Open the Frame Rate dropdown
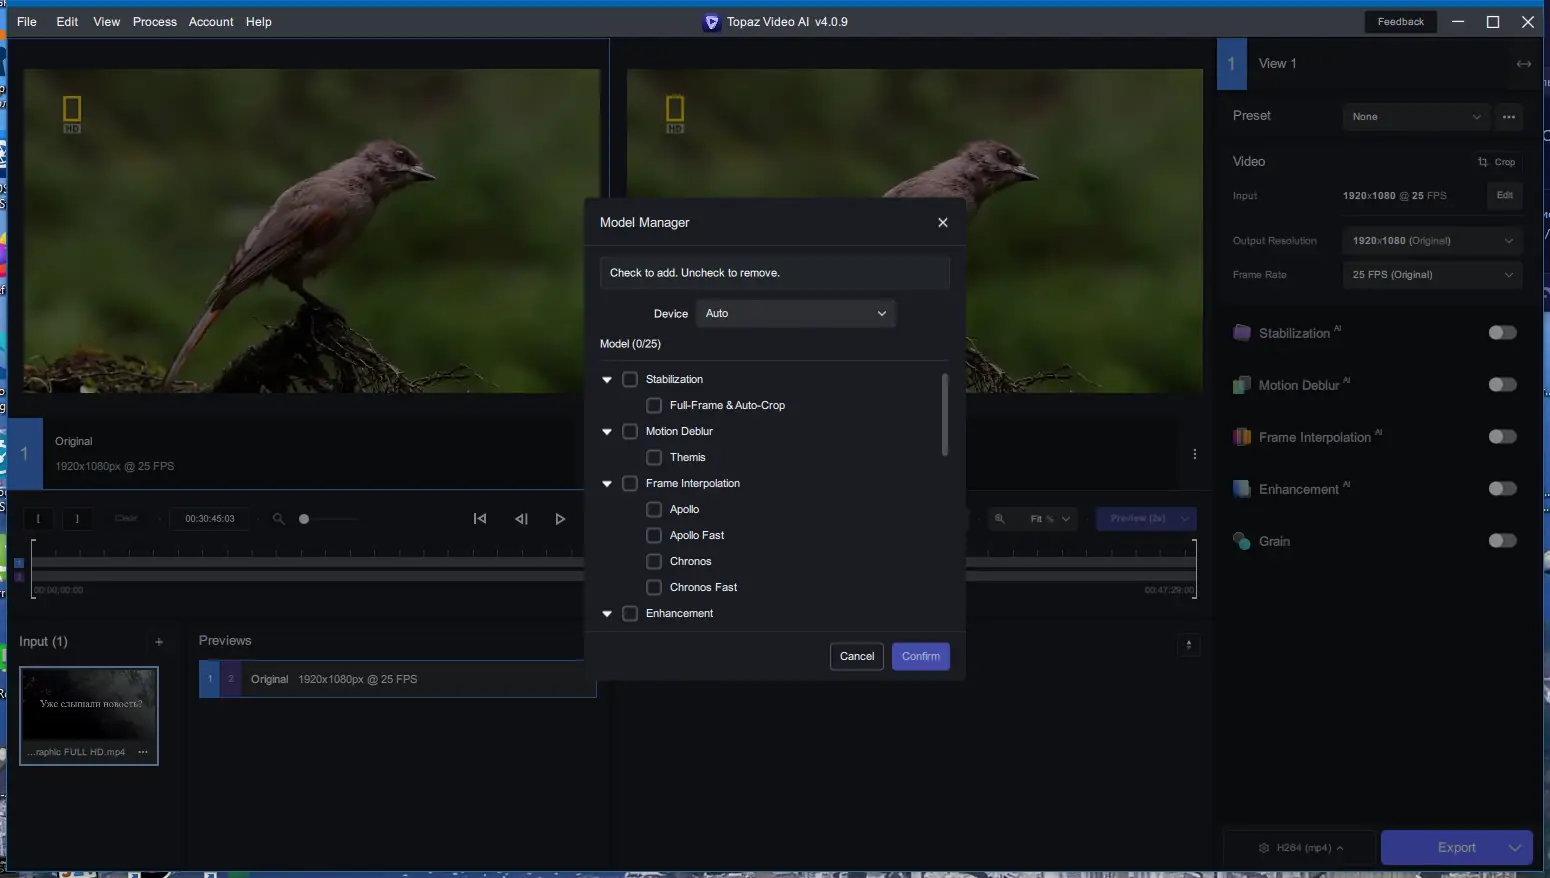This screenshot has width=1550, height=878. tap(1432, 275)
